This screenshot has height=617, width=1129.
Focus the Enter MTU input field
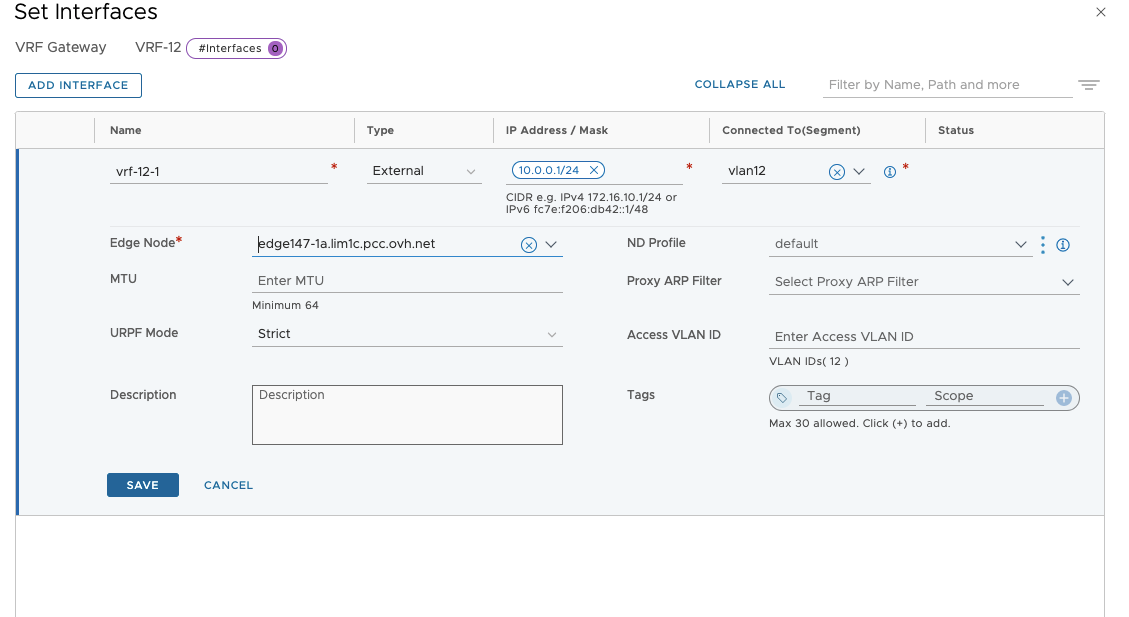[x=407, y=281]
